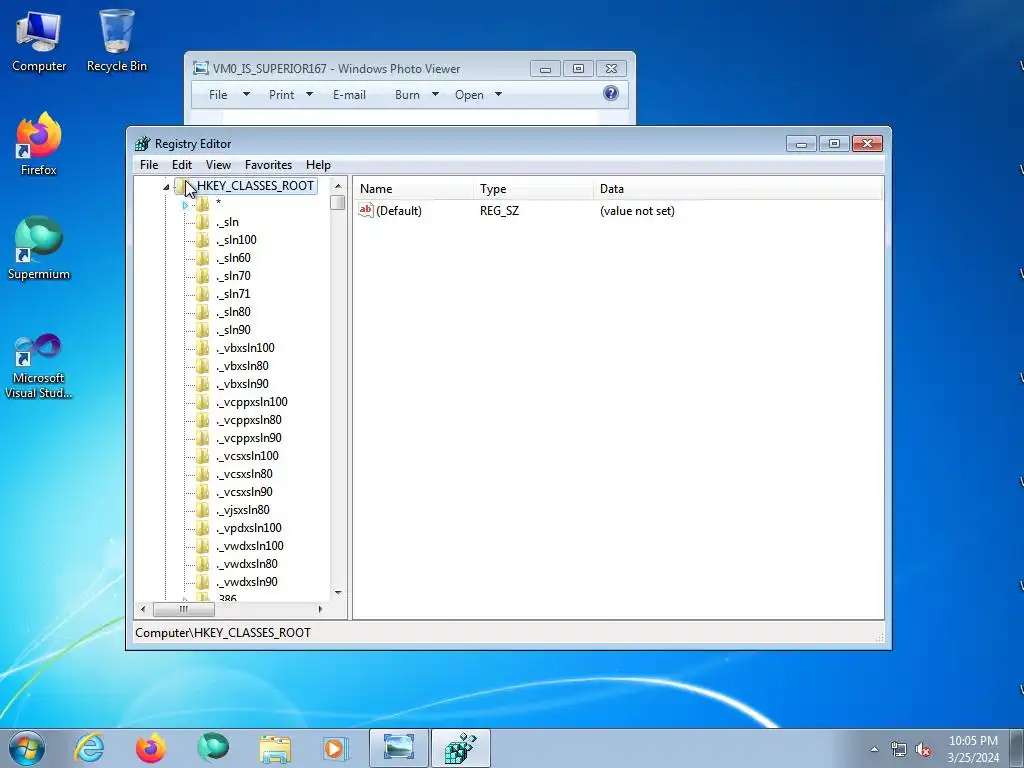Open the Recycle Bin desktop icon
Screen dimensions: 1024x768
coord(116,40)
